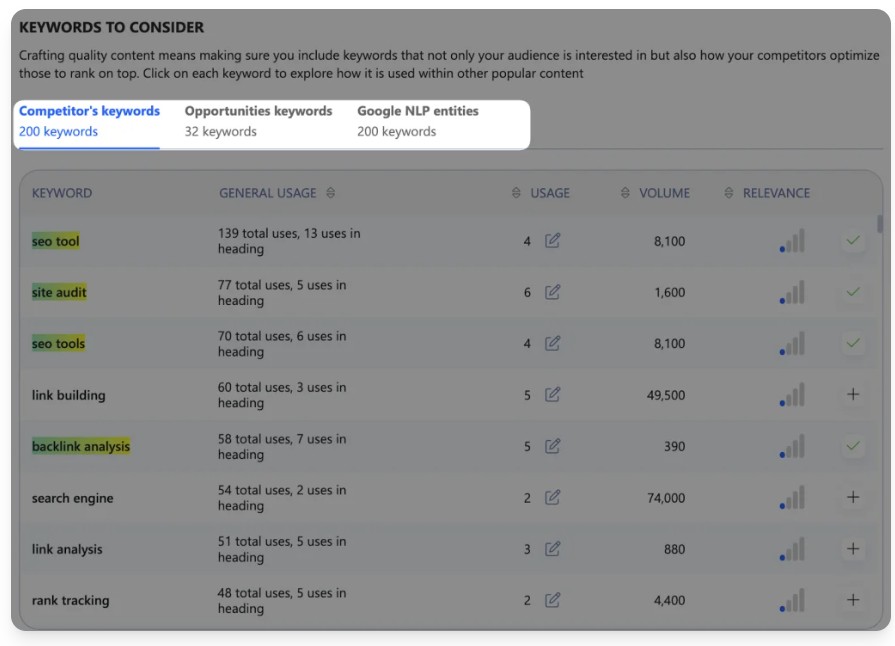Click the backlink analysis keyword
The width and height of the screenshot is (895, 646).
click(x=81, y=446)
